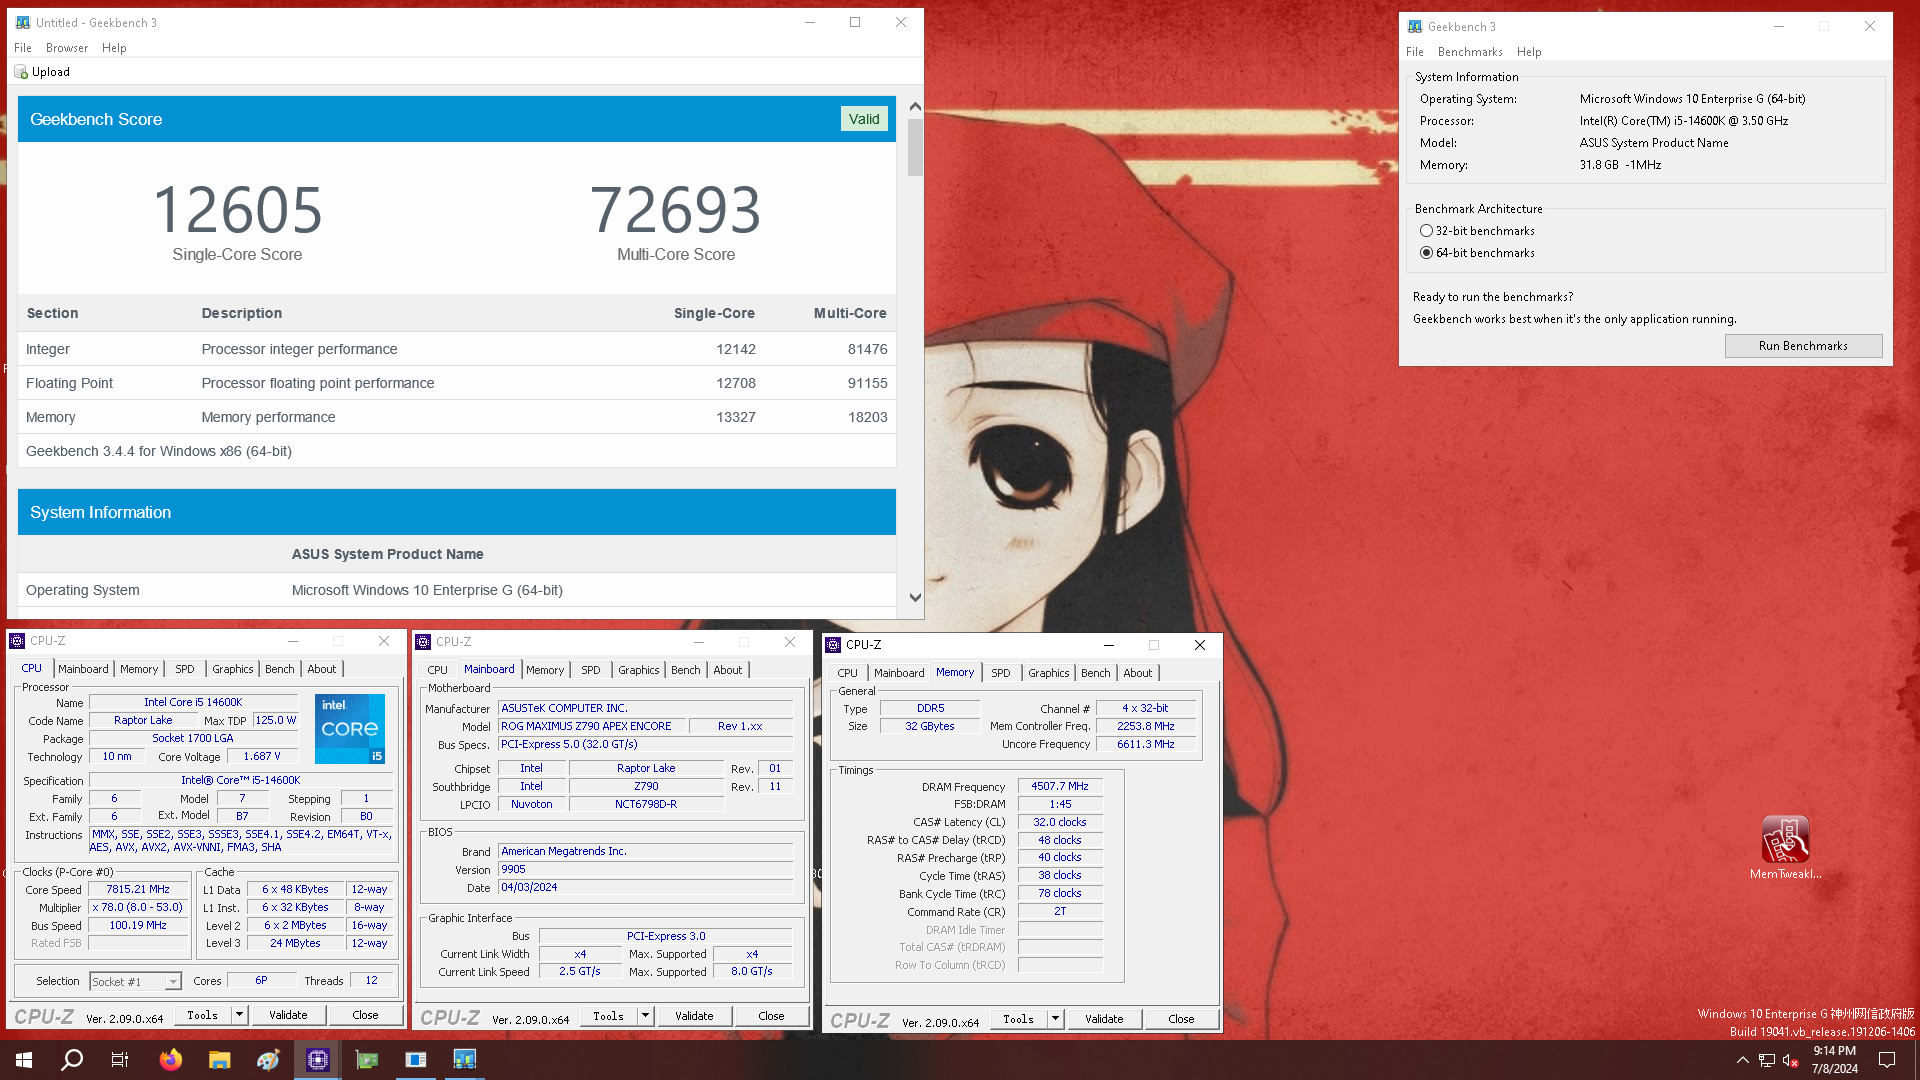Expand Tools dropdown arrow in Mainboard window
This screenshot has height=1080, width=1920.
coord(645,1016)
